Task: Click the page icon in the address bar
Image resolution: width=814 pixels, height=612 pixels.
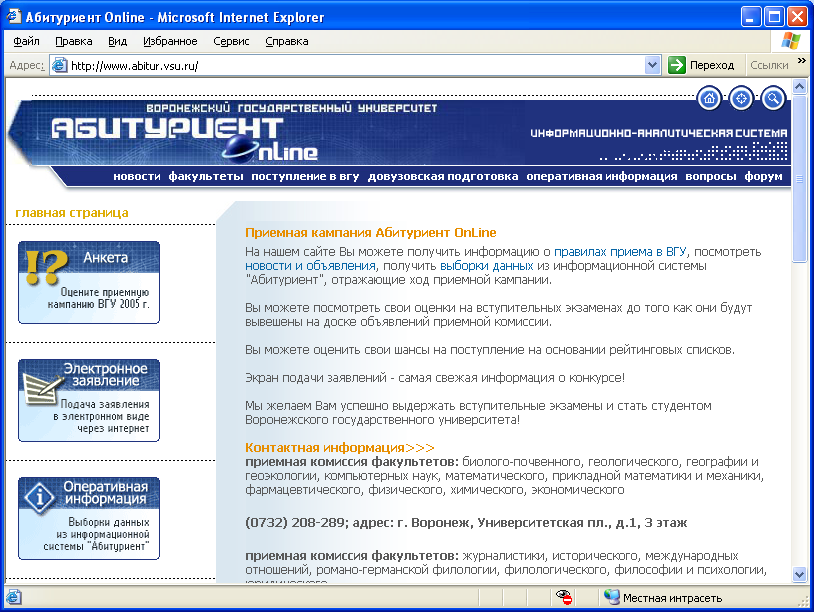Action: (x=60, y=65)
